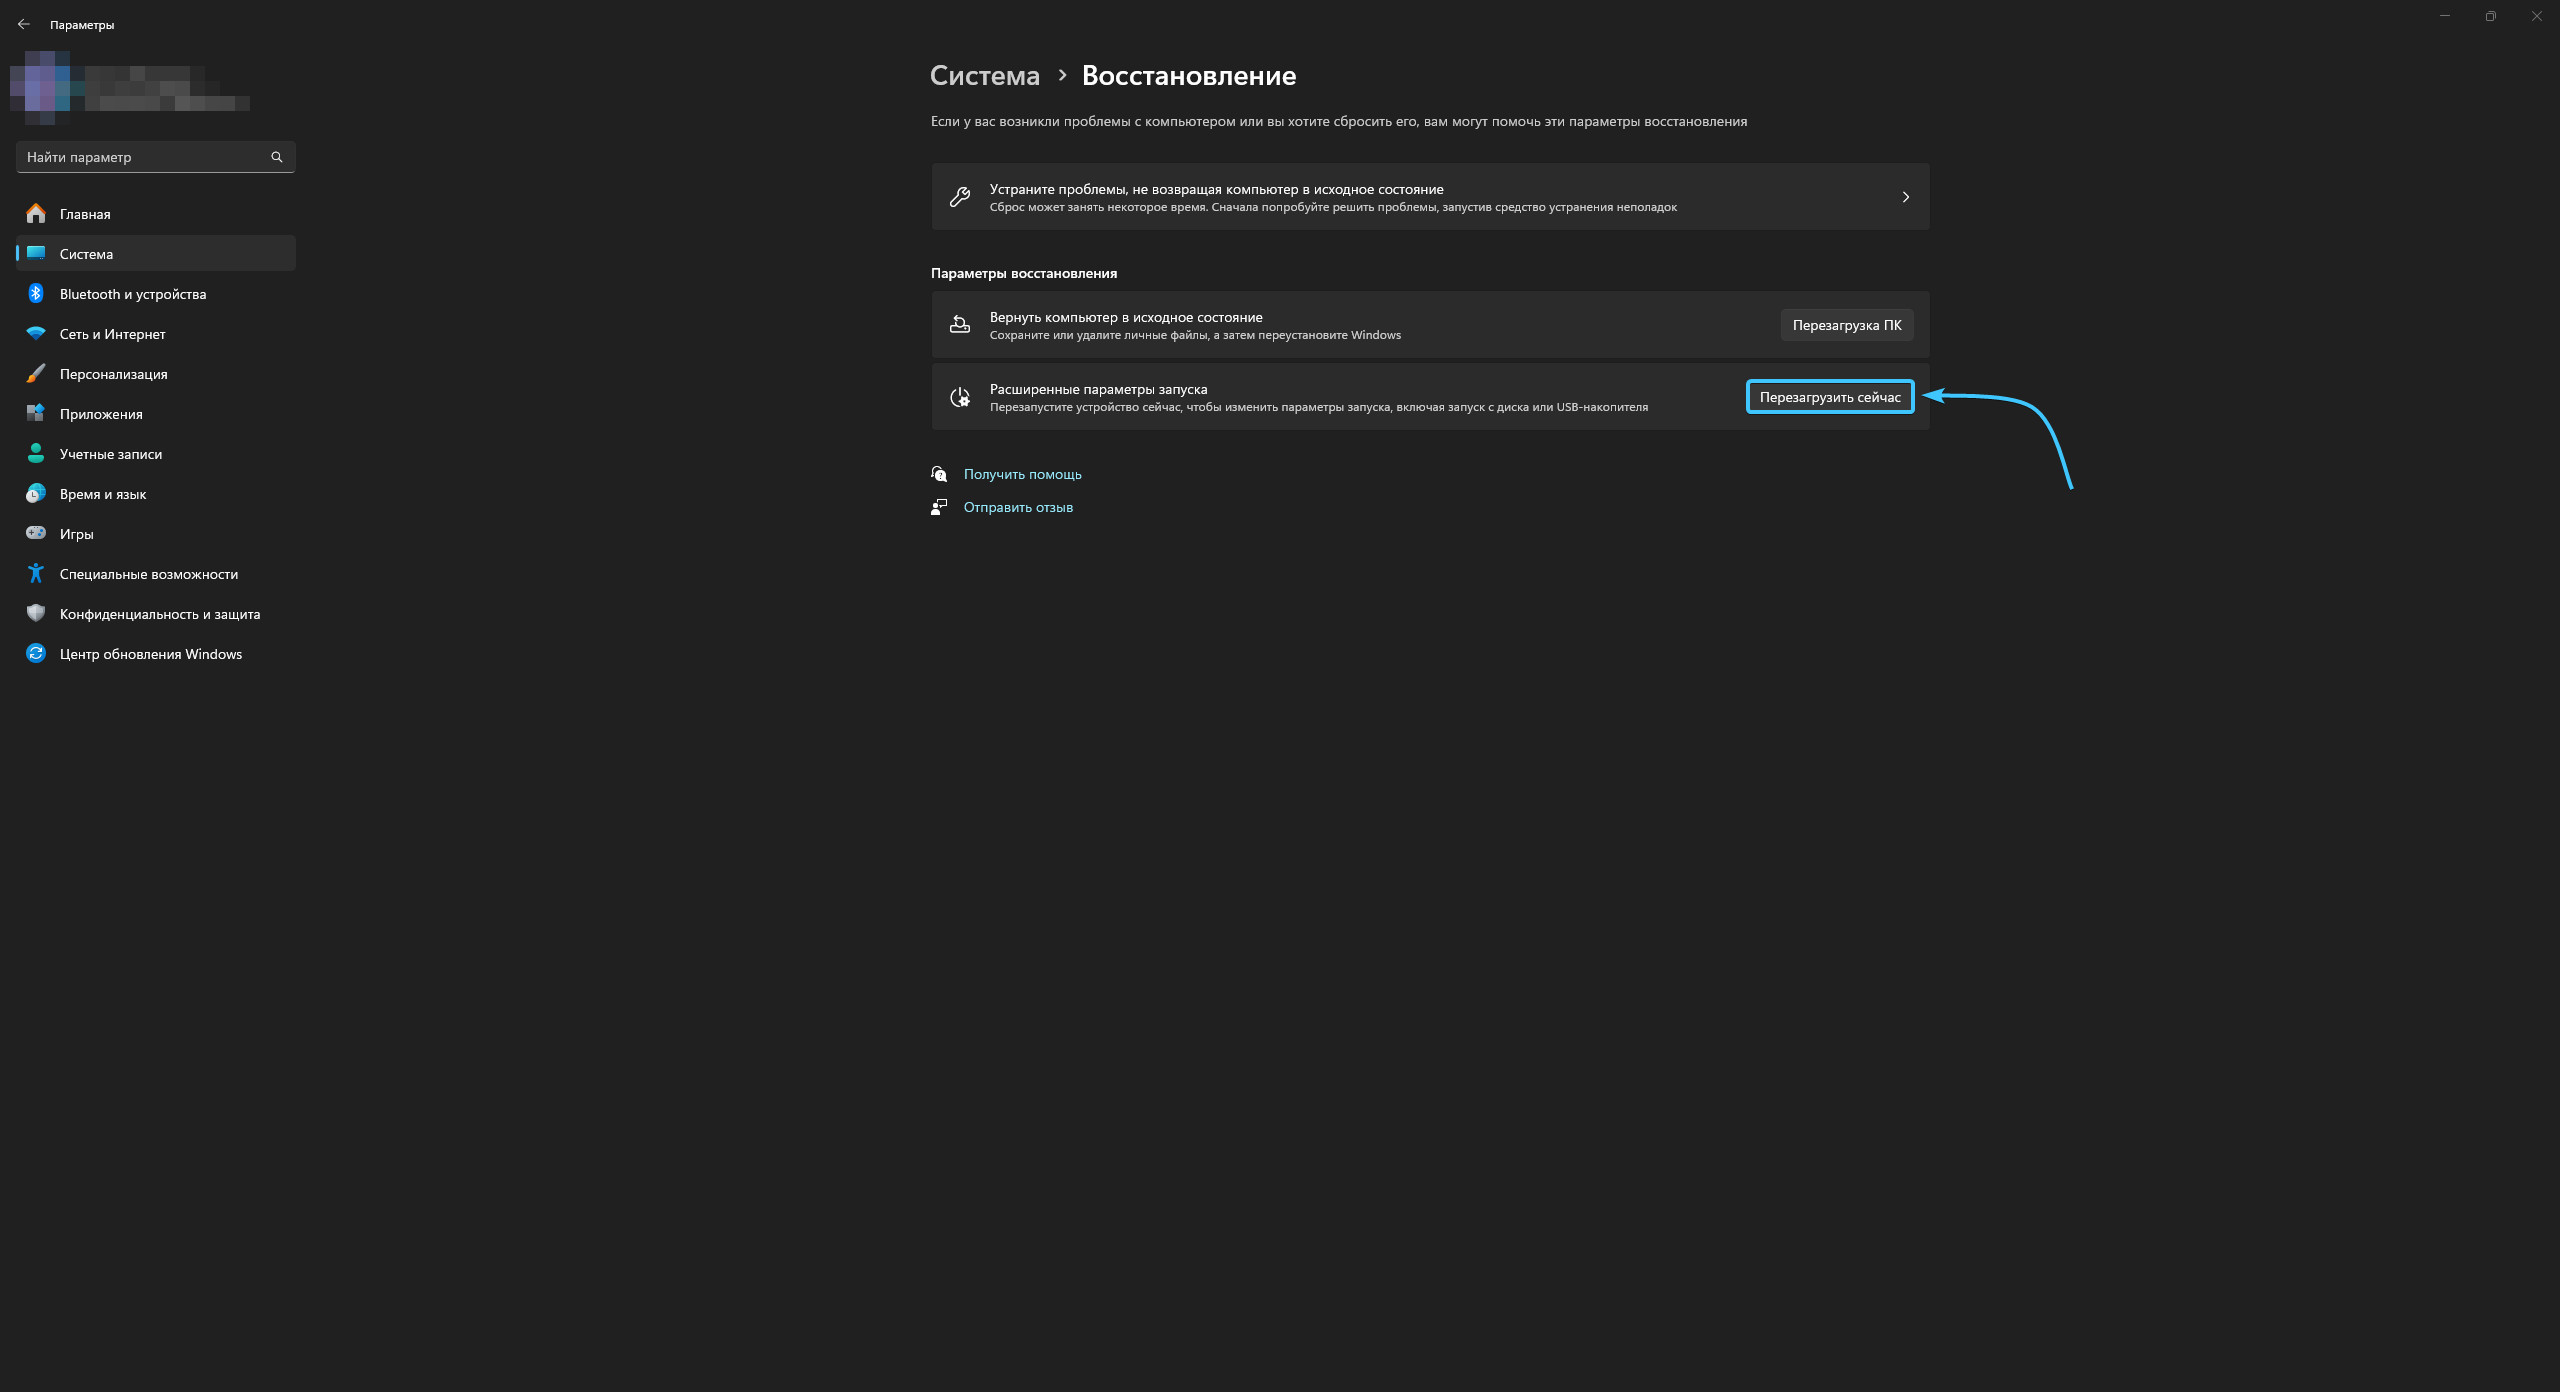
Task: Click the Персонализация brush icon
Action: (x=36, y=373)
